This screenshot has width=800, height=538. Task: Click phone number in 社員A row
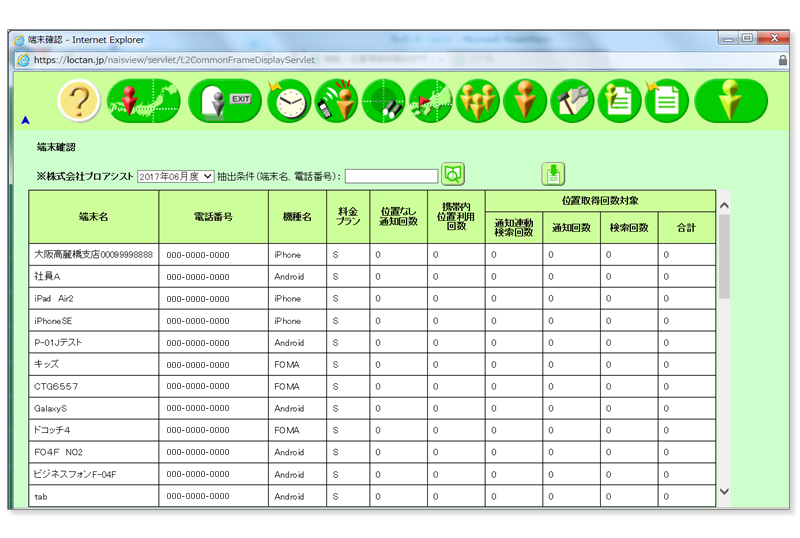198,277
